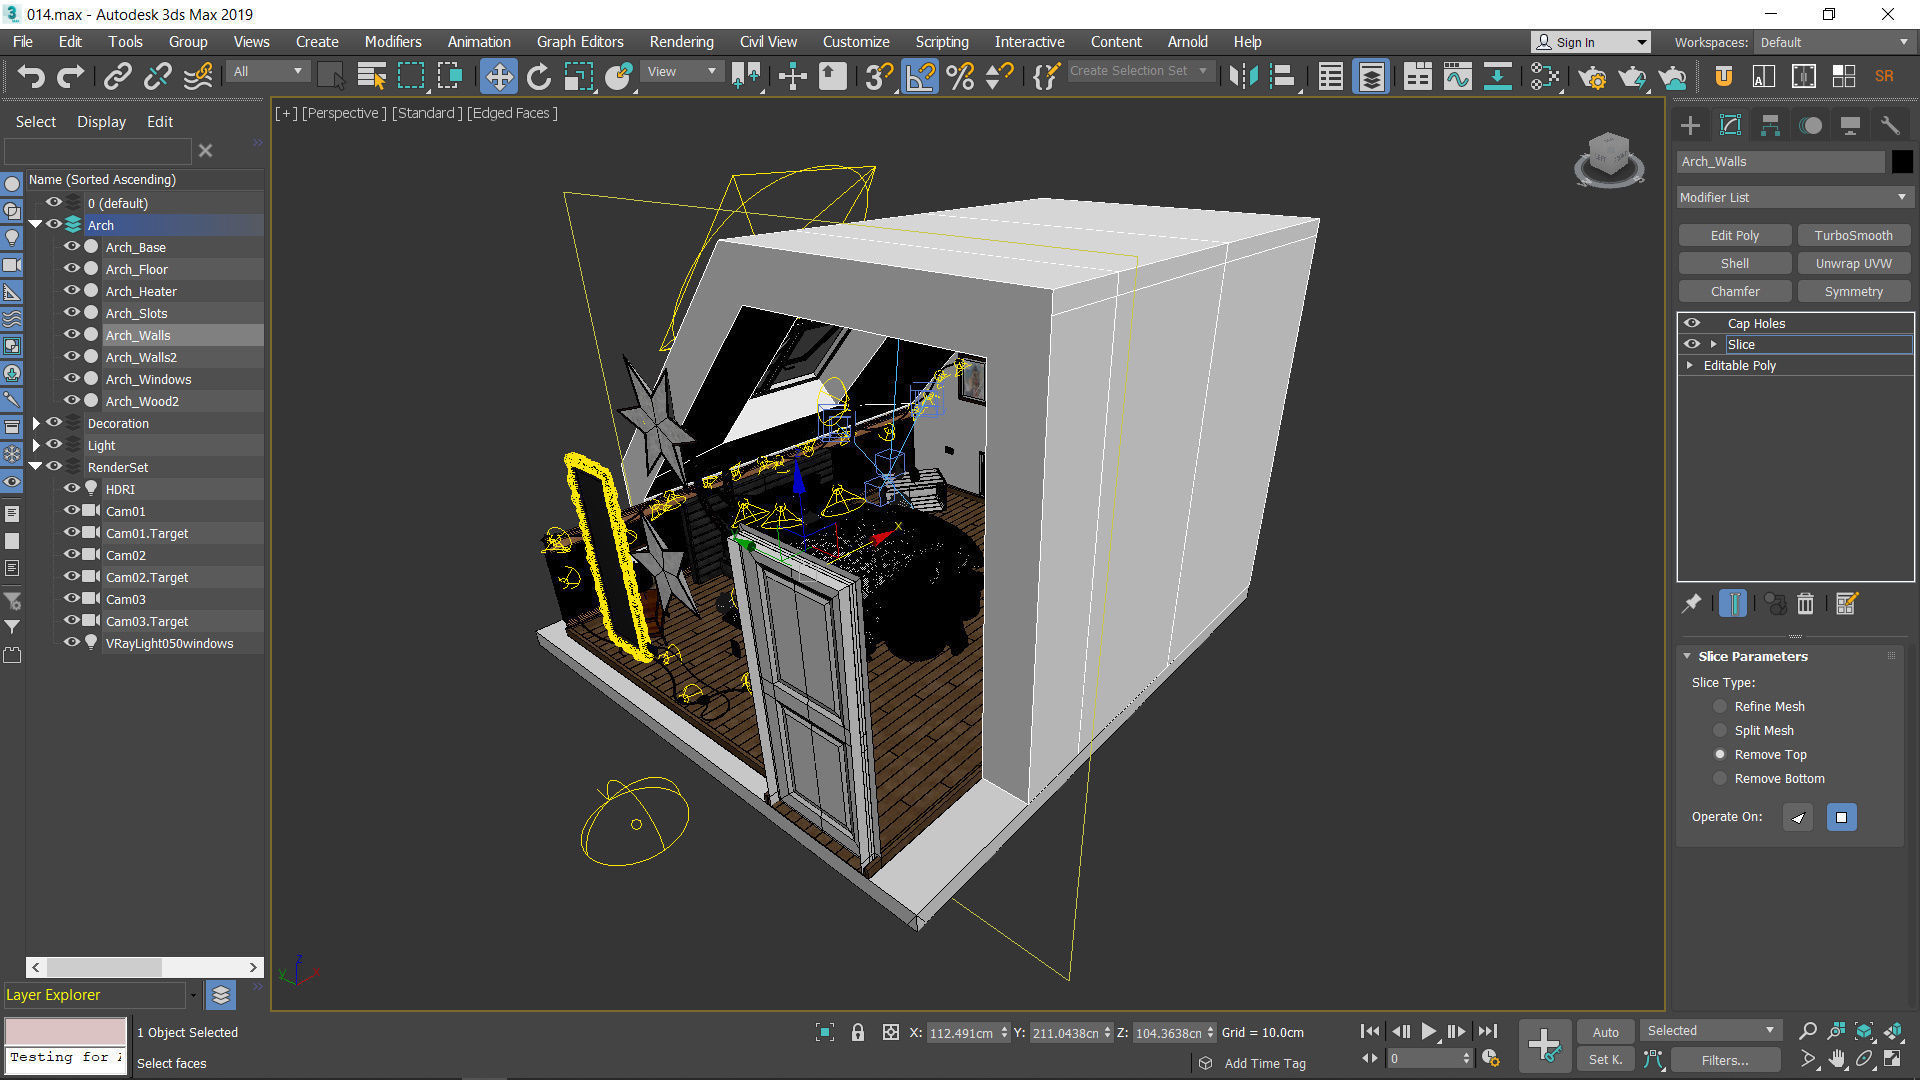
Task: Click the Play Animation button
Action: point(1428,1031)
